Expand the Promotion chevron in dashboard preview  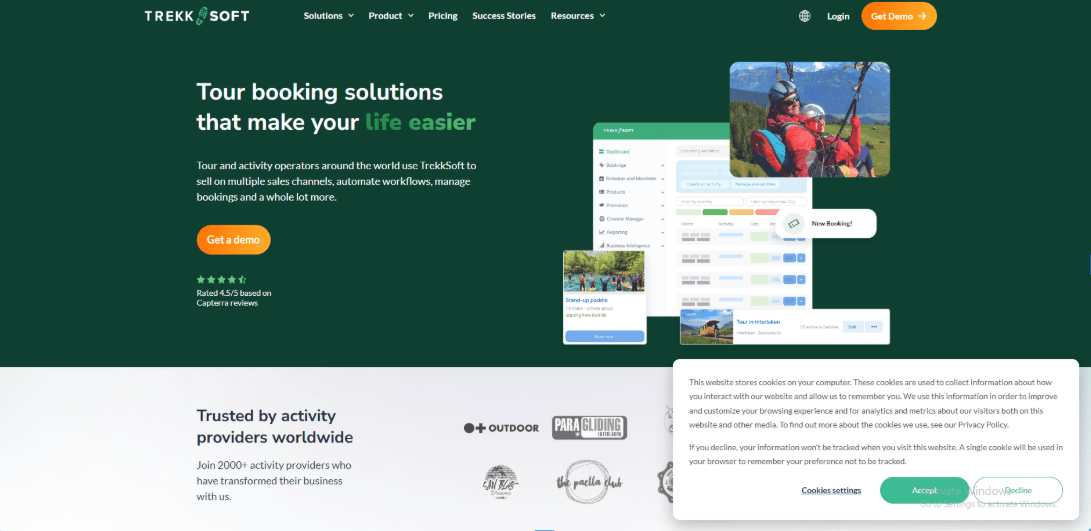point(662,206)
